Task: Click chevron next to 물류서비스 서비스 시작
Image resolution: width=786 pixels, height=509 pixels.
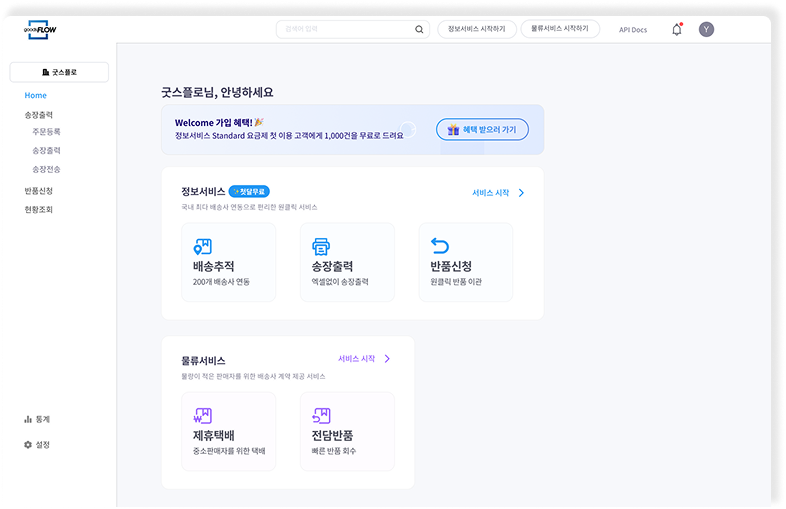Action: pyautogui.click(x=387, y=359)
